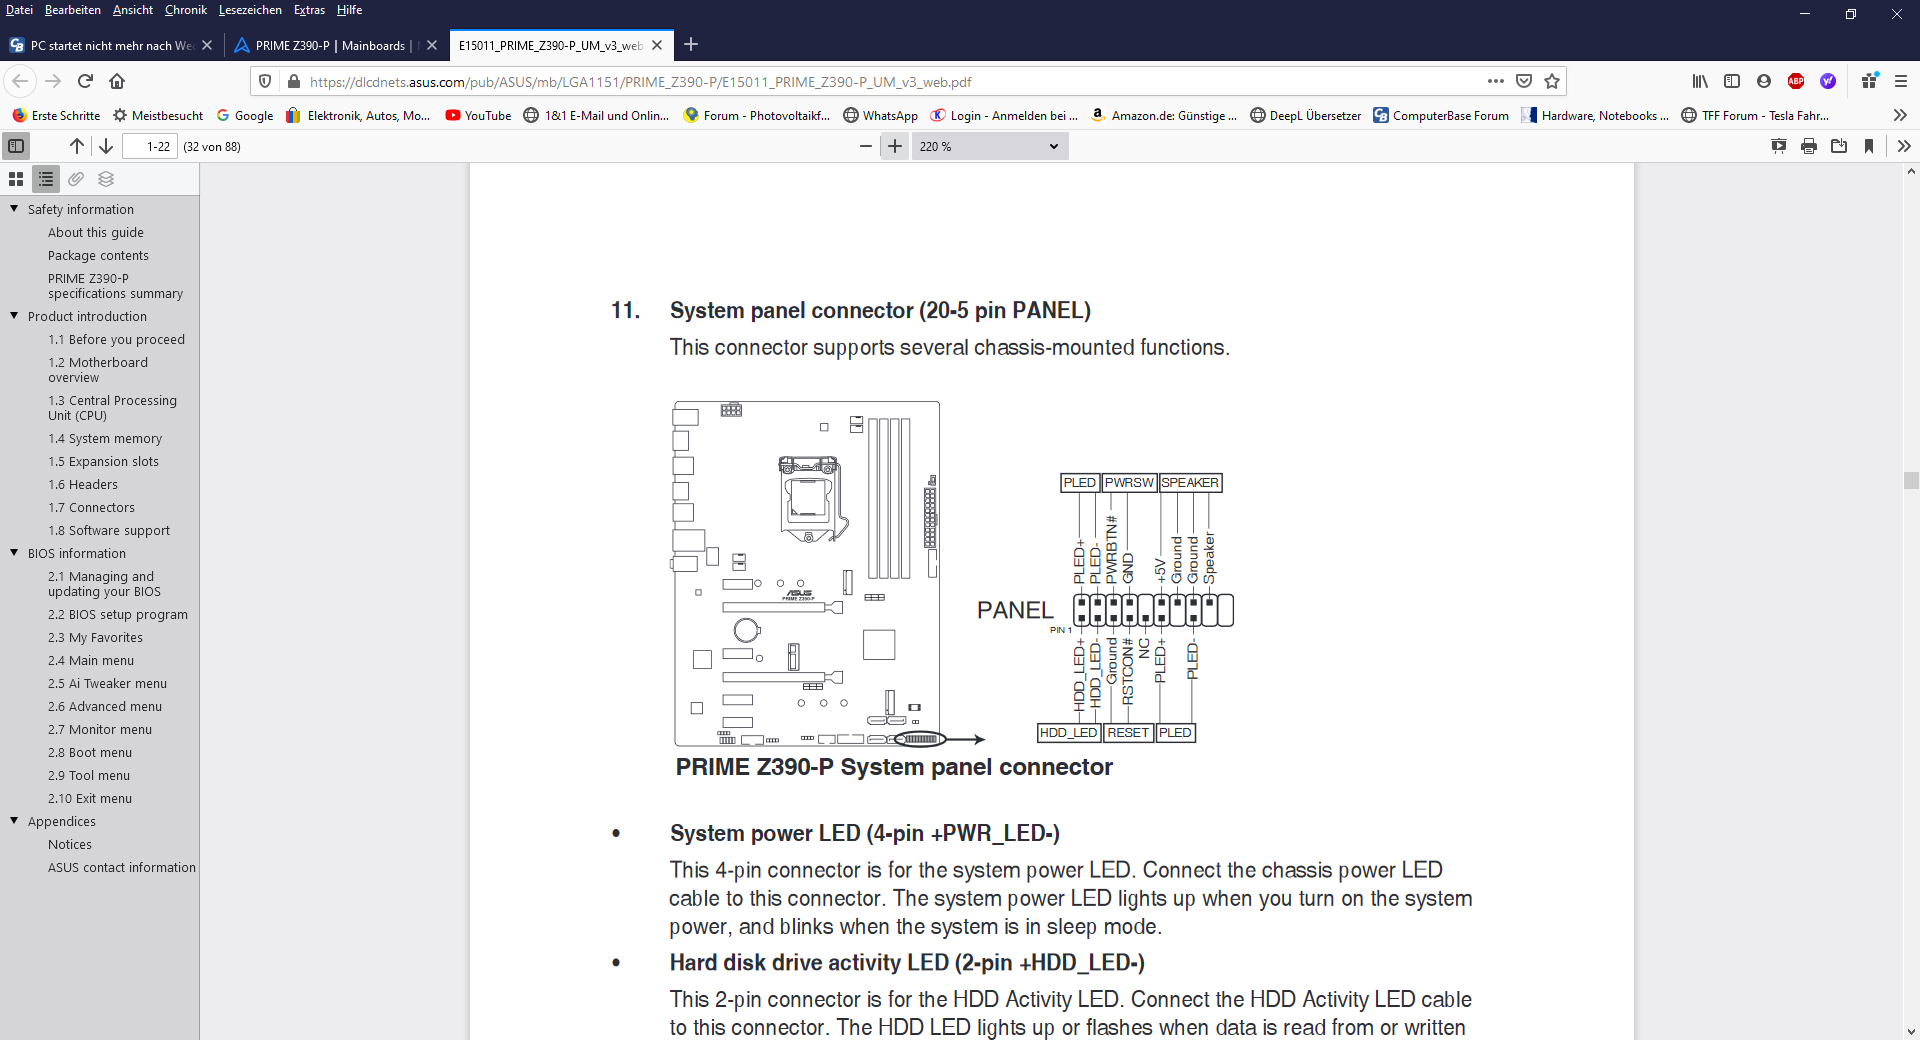1920x1040 pixels.
Task: Click the purple extension icon in toolbar
Action: click(1828, 81)
